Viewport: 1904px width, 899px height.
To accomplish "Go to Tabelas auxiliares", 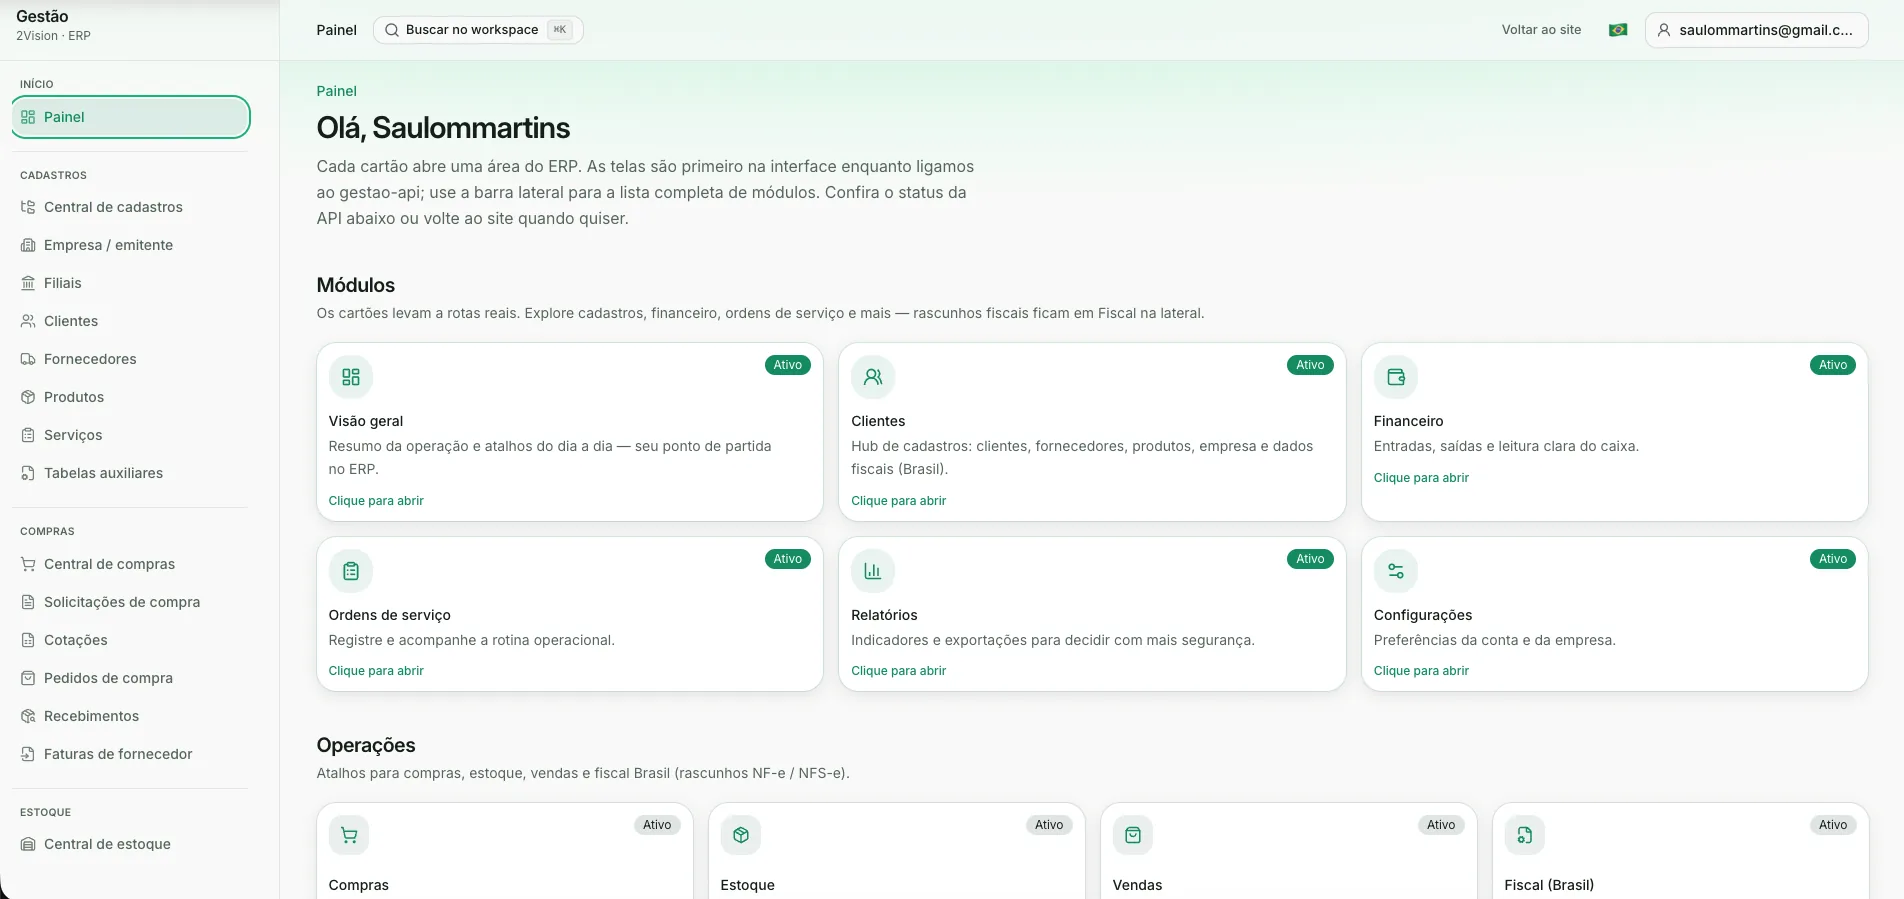I will coord(131,473).
